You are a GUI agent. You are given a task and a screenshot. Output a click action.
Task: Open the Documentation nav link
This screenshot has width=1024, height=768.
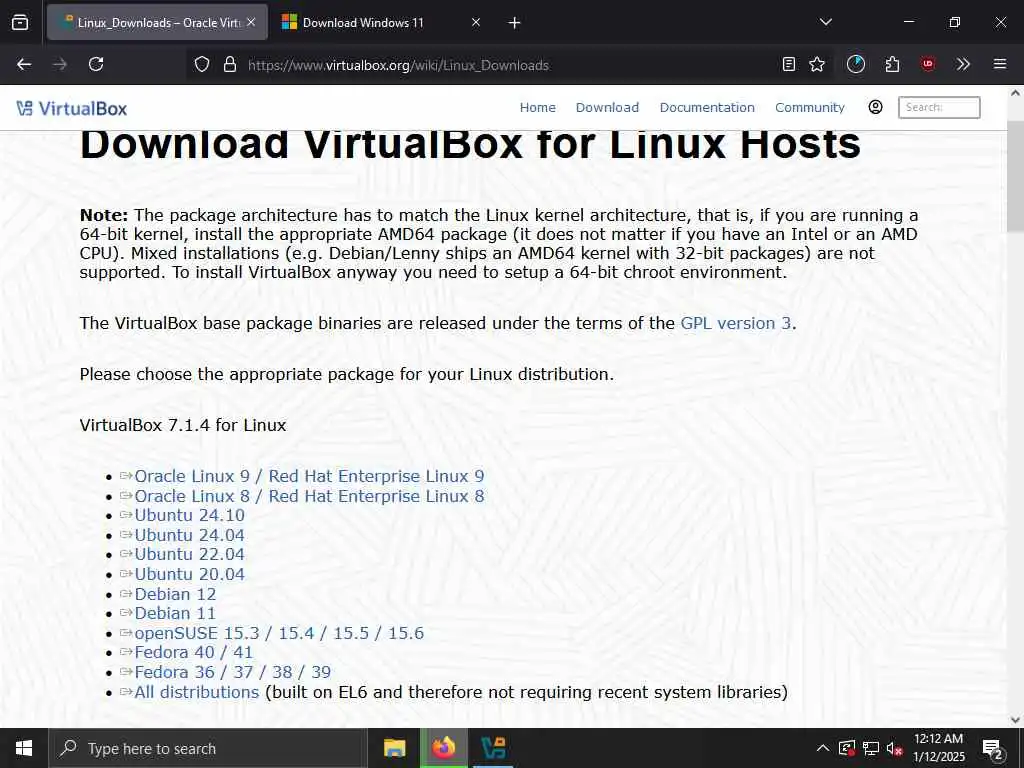[x=707, y=108]
